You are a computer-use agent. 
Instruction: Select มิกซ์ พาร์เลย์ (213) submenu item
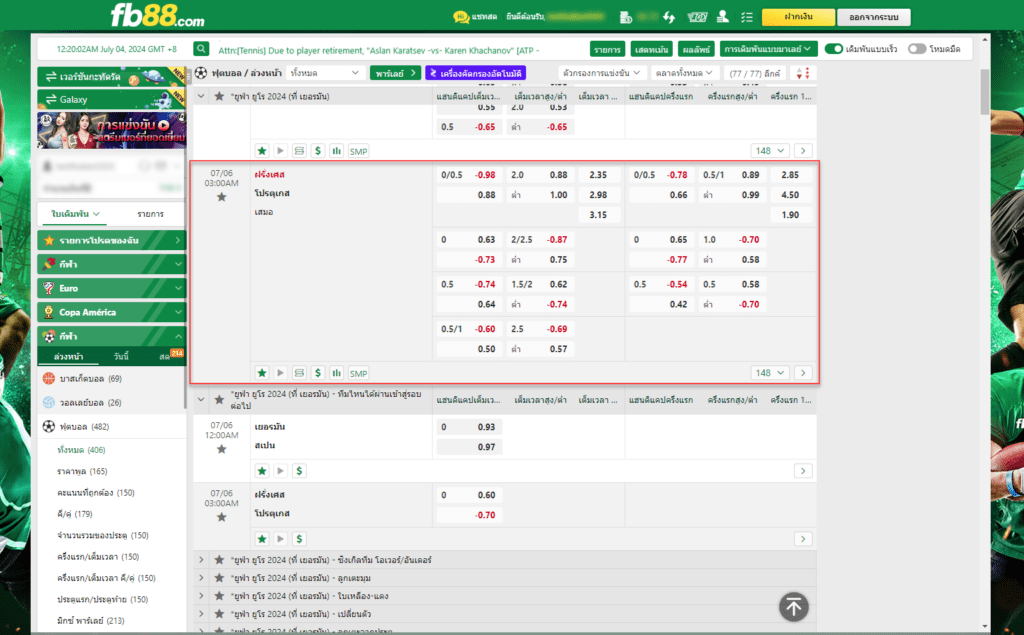point(91,621)
